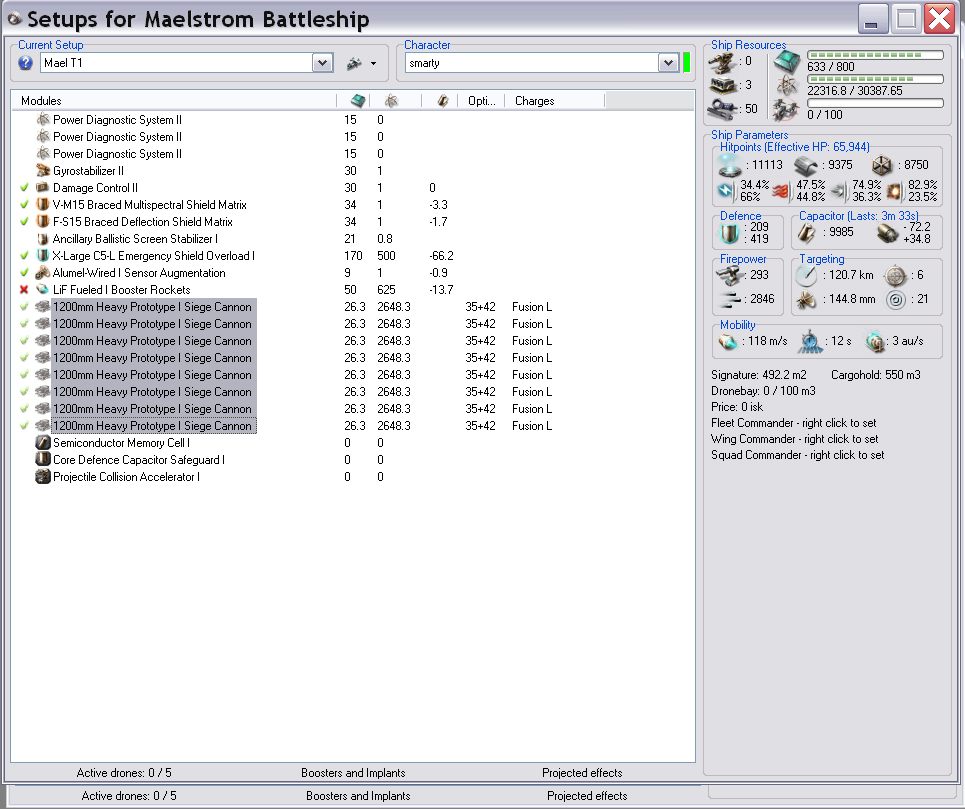This screenshot has height=809, width=965.
Task: Click the Fleet Commander text line
Action: coord(797,423)
